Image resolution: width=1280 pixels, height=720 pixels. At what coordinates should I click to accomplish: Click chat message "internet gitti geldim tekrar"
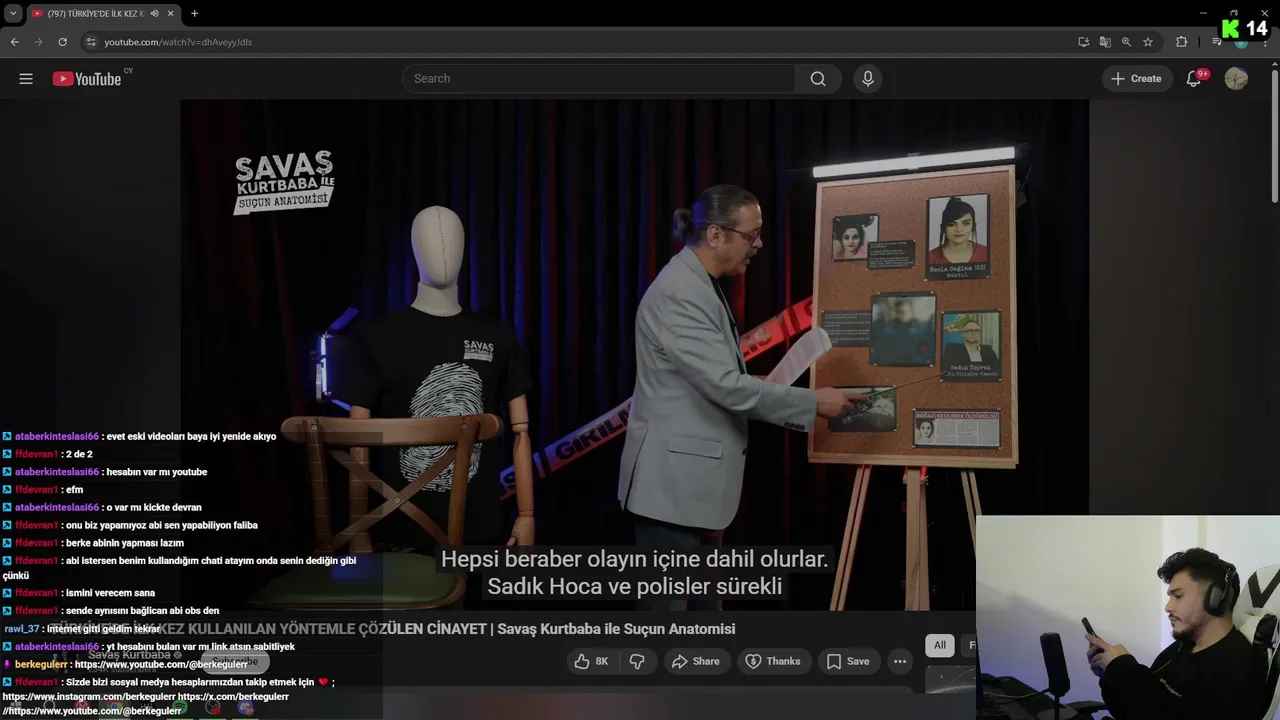click(103, 629)
